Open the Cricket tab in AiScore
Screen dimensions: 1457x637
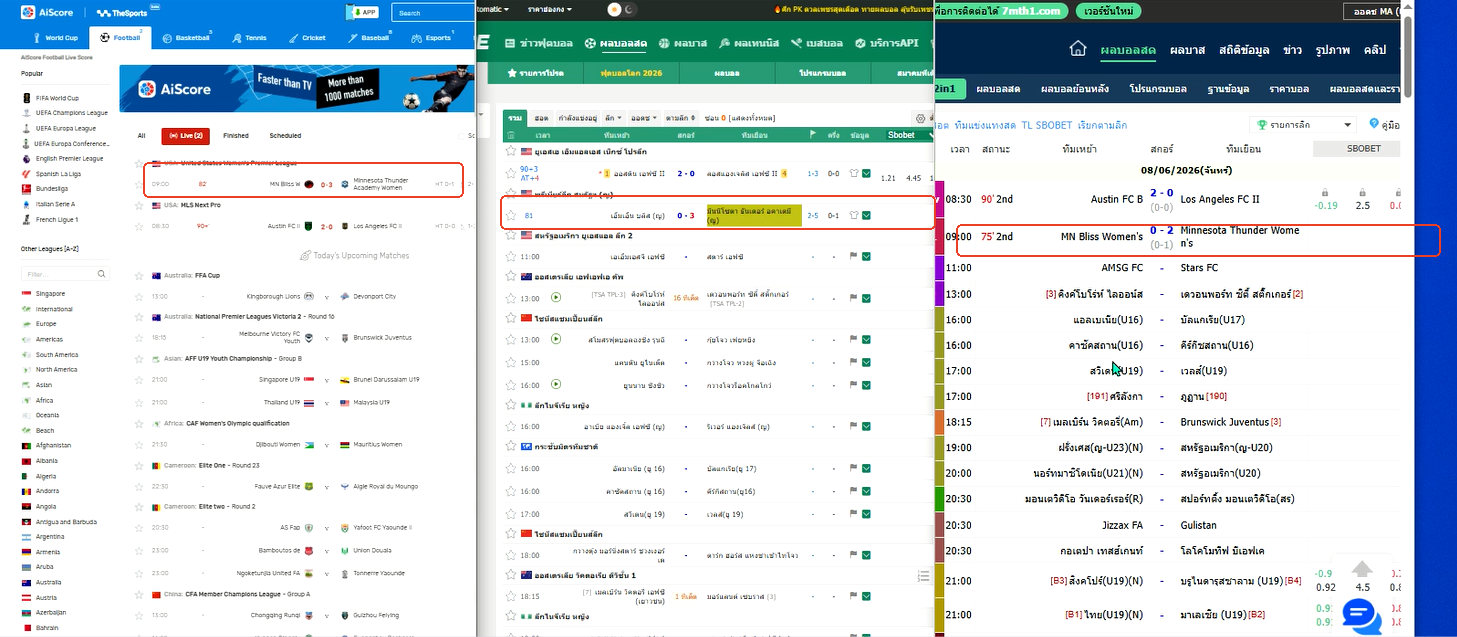click(307, 38)
